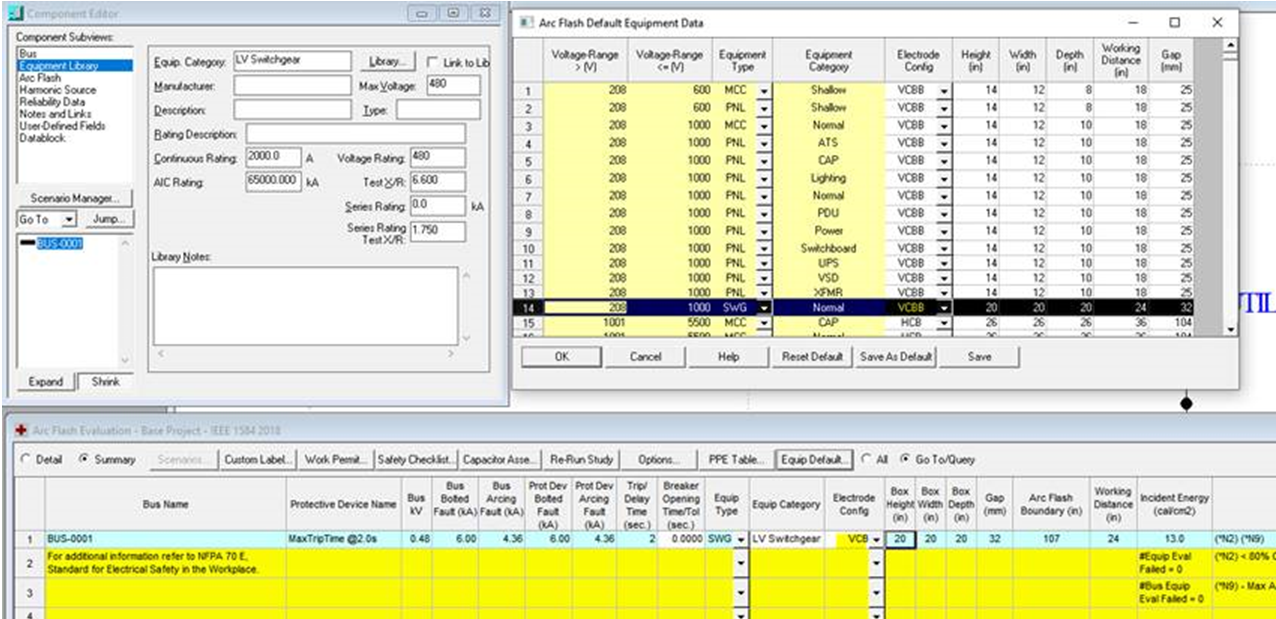This screenshot has width=1276, height=619.
Task: Click the Continuous Rating input field
Action: [x=273, y=158]
